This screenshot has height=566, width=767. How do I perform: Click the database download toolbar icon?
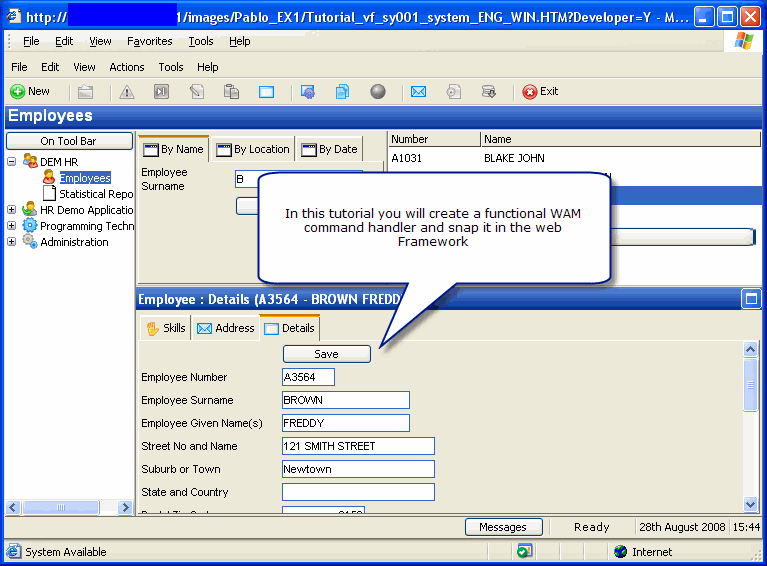[488, 91]
